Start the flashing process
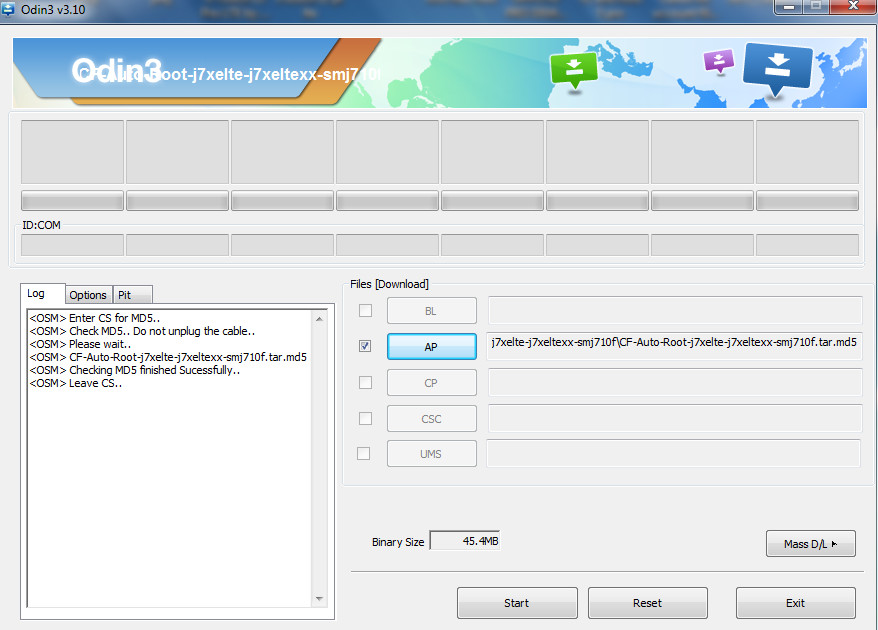Screen dimensions: 878x630 coord(517,603)
